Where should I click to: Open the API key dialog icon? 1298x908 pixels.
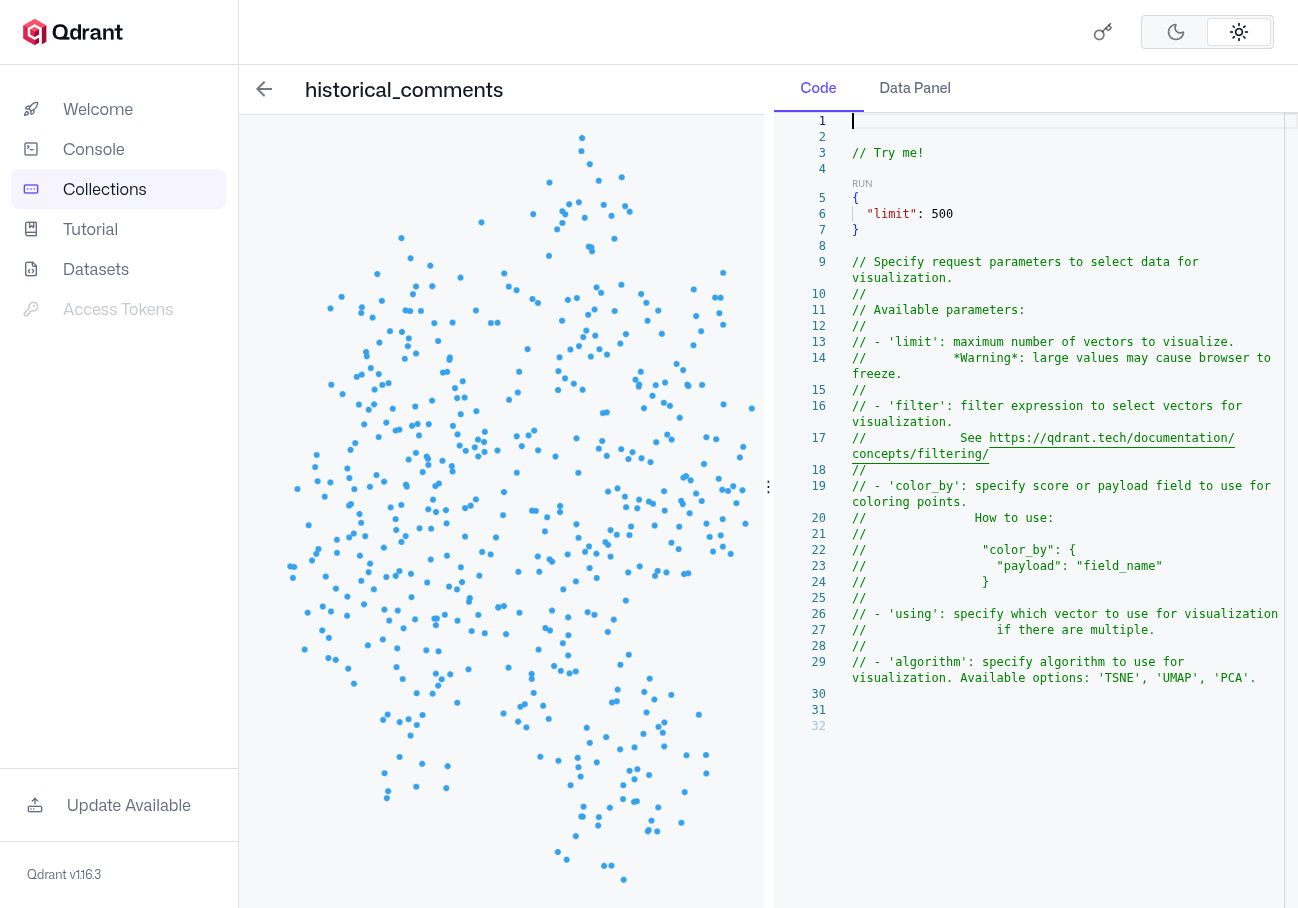[1102, 32]
